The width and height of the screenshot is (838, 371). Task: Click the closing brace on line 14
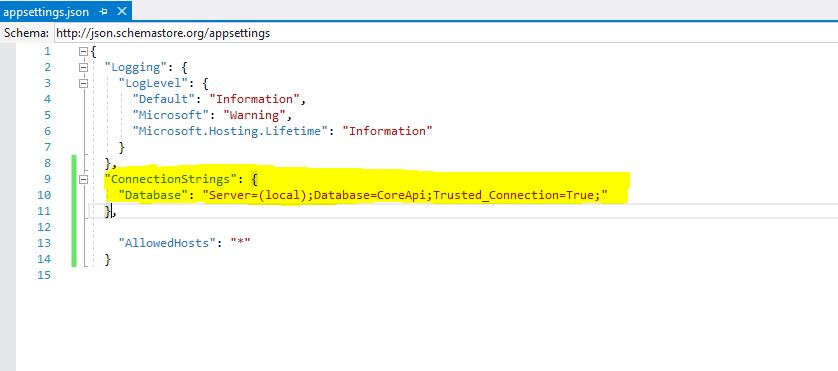tap(108, 259)
